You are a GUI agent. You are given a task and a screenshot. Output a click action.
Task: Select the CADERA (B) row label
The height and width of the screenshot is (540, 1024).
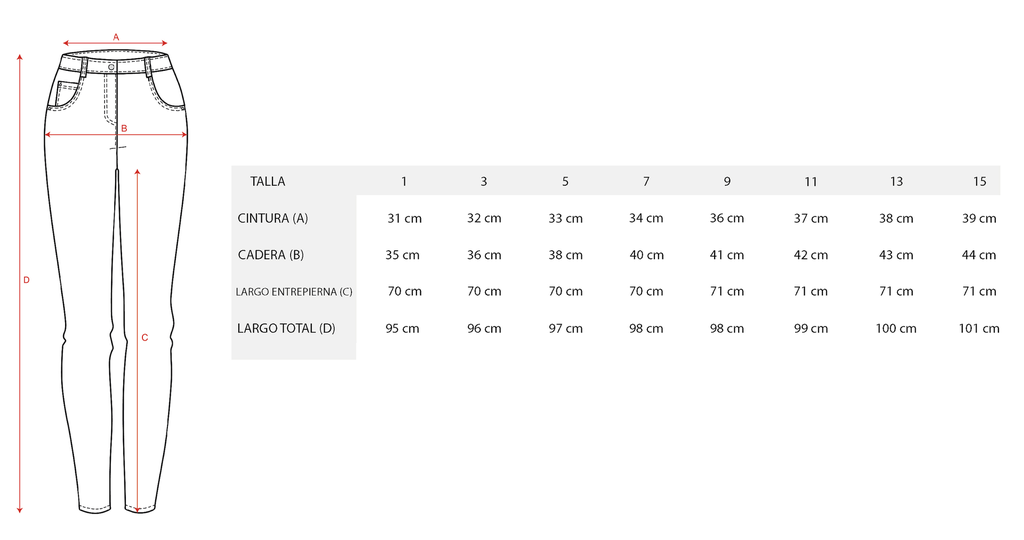click(x=270, y=255)
